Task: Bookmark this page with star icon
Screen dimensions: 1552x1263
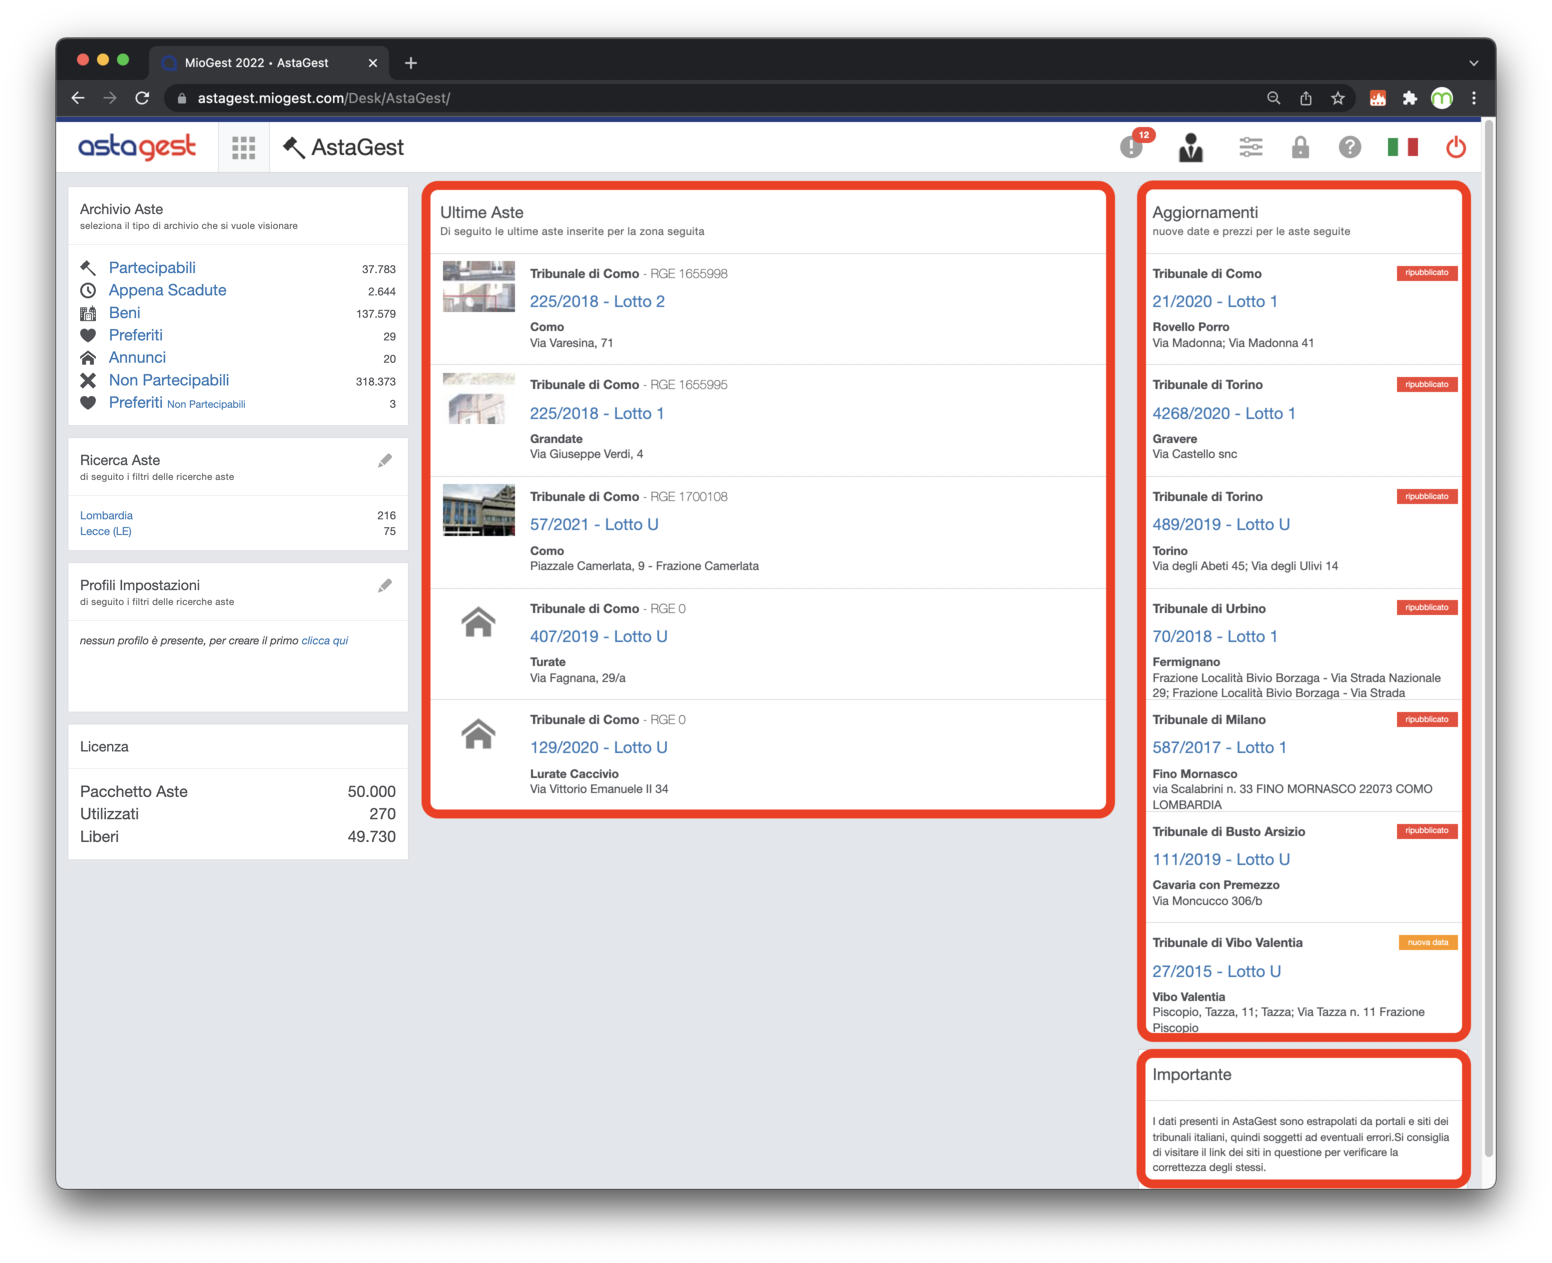Action: (x=1338, y=98)
